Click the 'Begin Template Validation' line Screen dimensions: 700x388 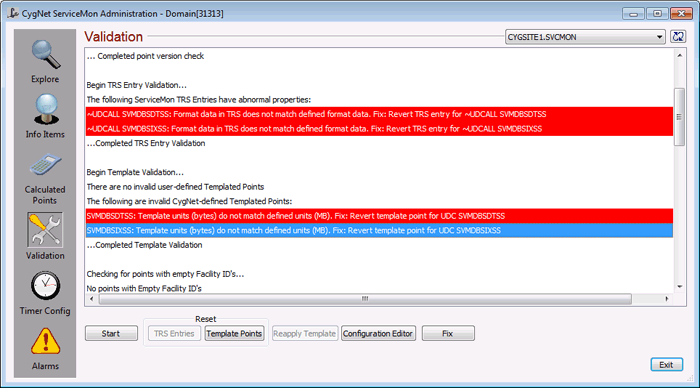(x=135, y=172)
